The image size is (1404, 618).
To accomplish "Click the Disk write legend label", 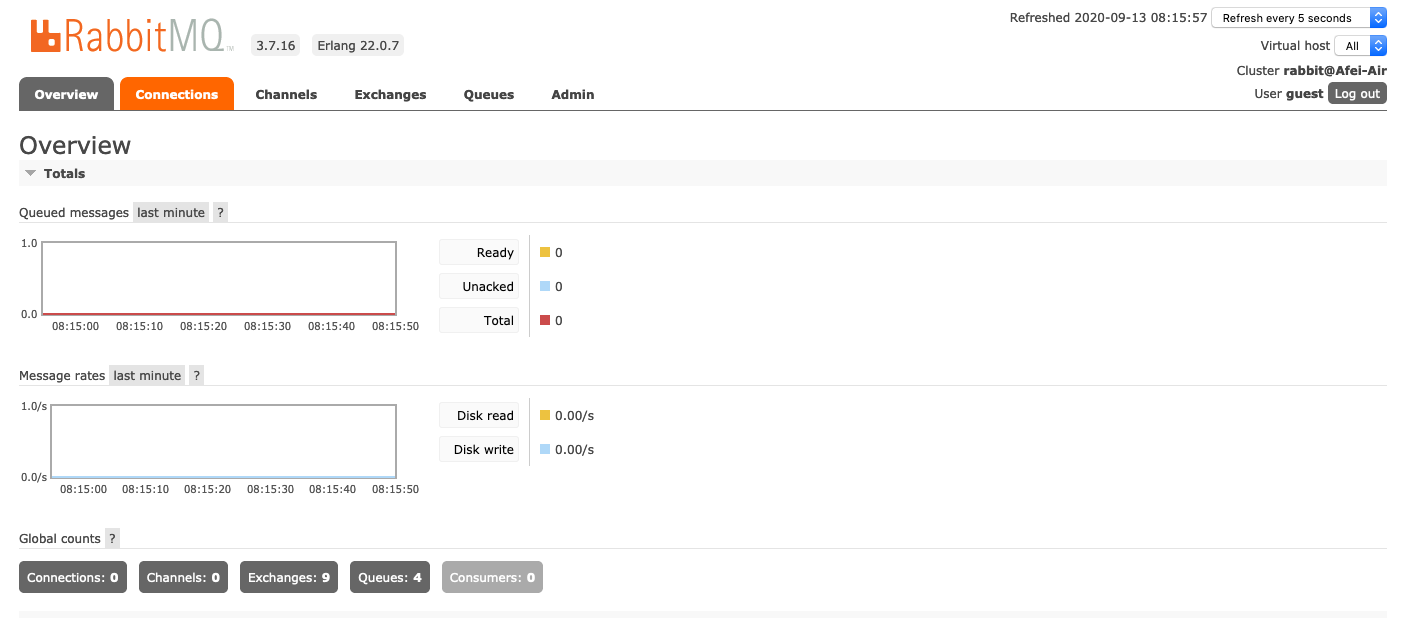I will (479, 450).
